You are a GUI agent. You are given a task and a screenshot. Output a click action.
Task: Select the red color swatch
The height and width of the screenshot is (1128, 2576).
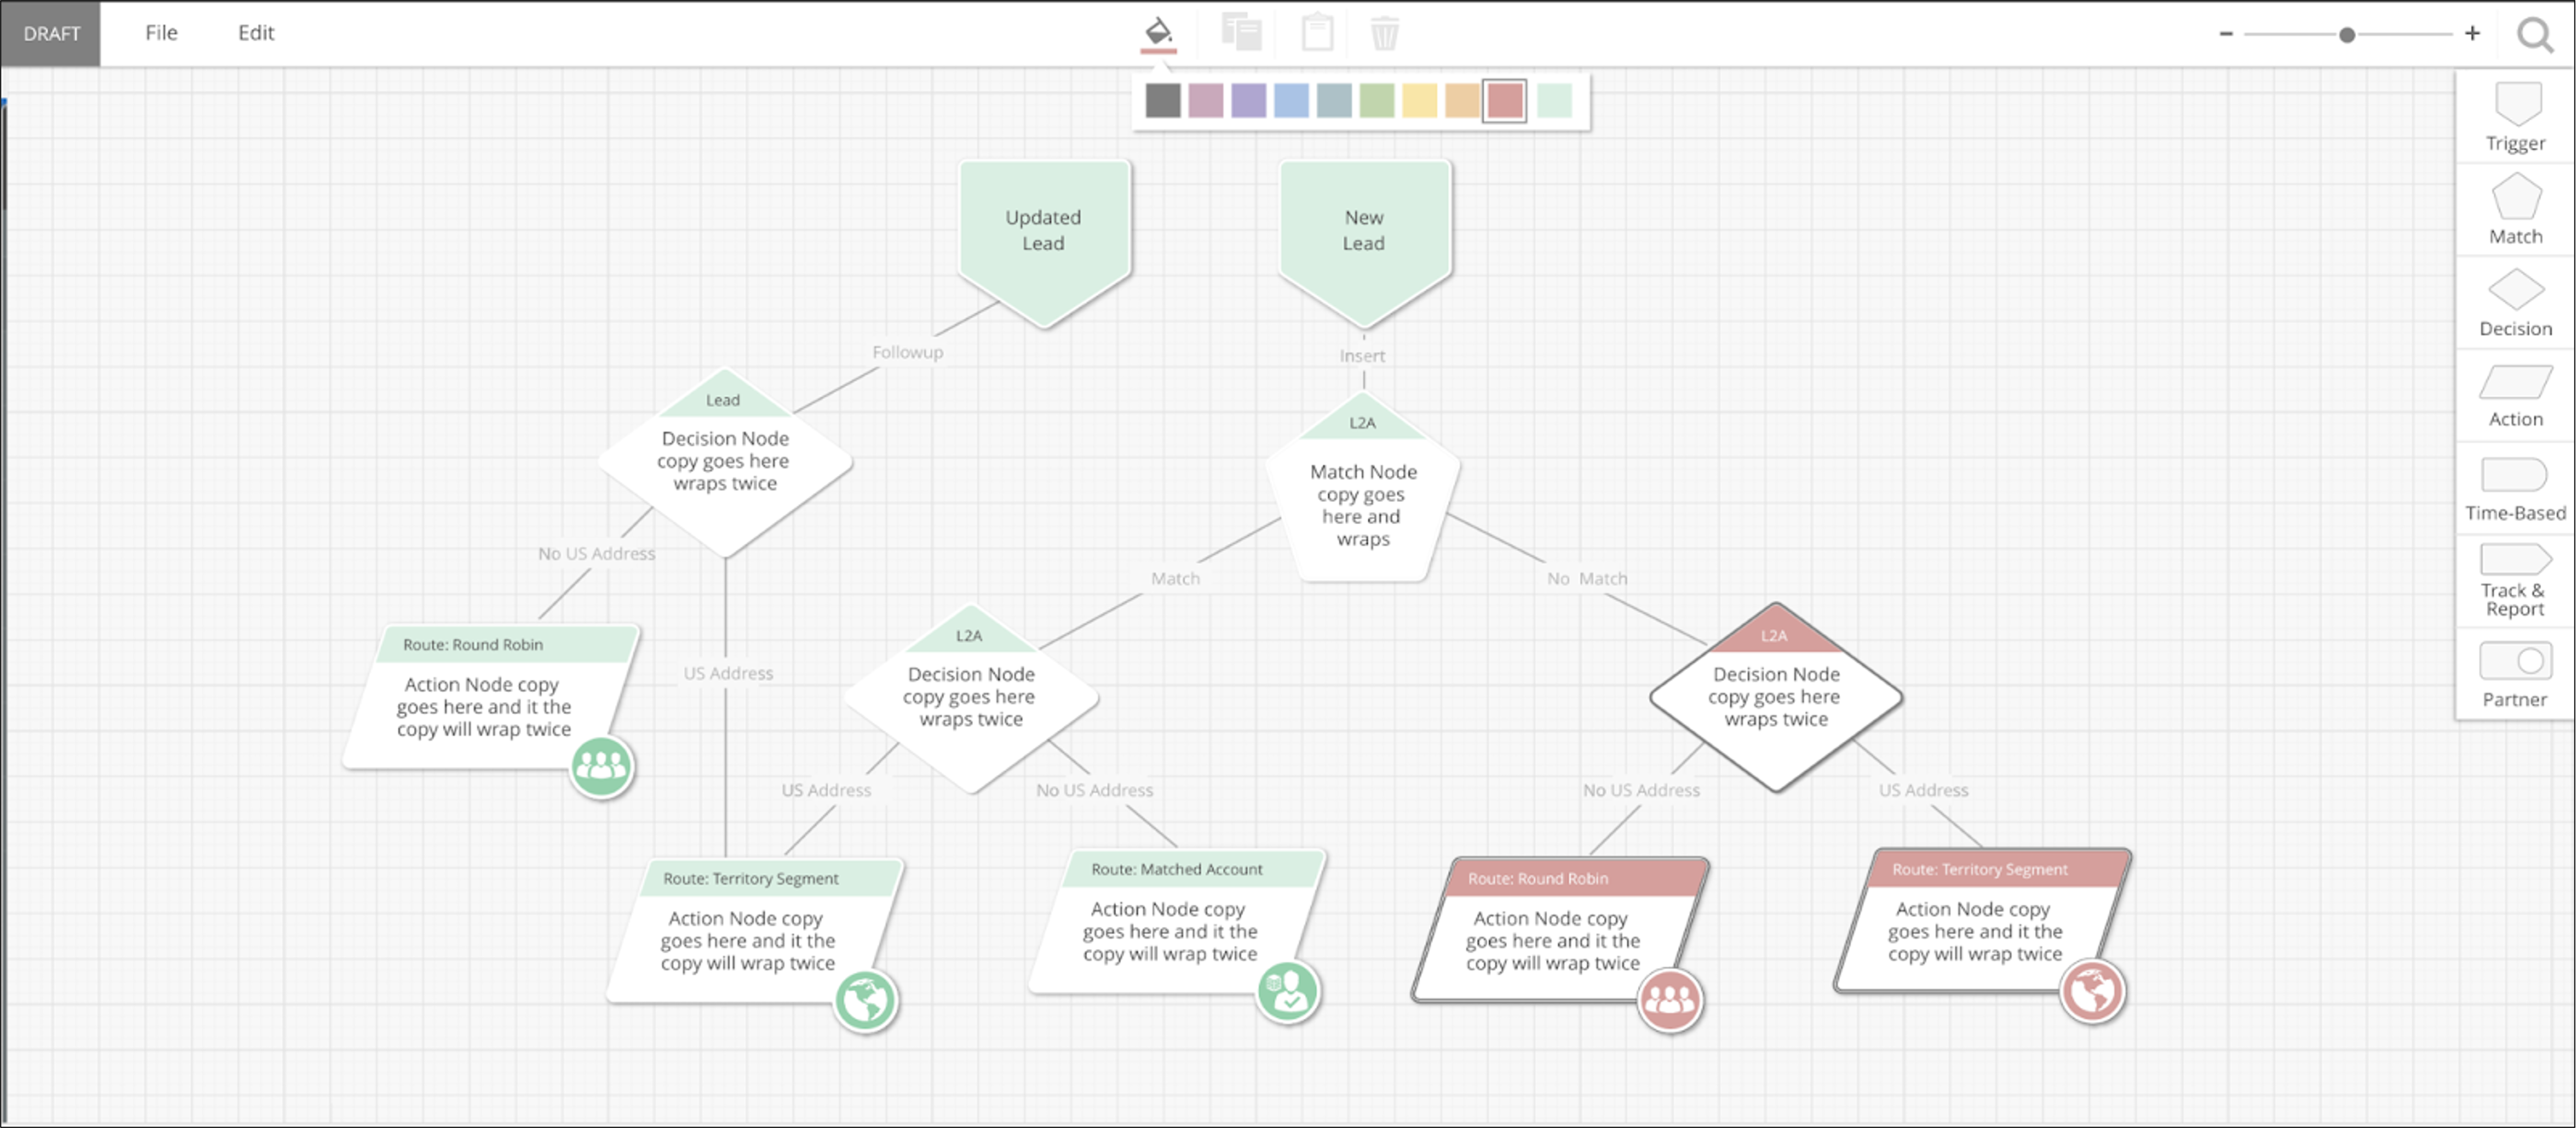[x=1504, y=100]
